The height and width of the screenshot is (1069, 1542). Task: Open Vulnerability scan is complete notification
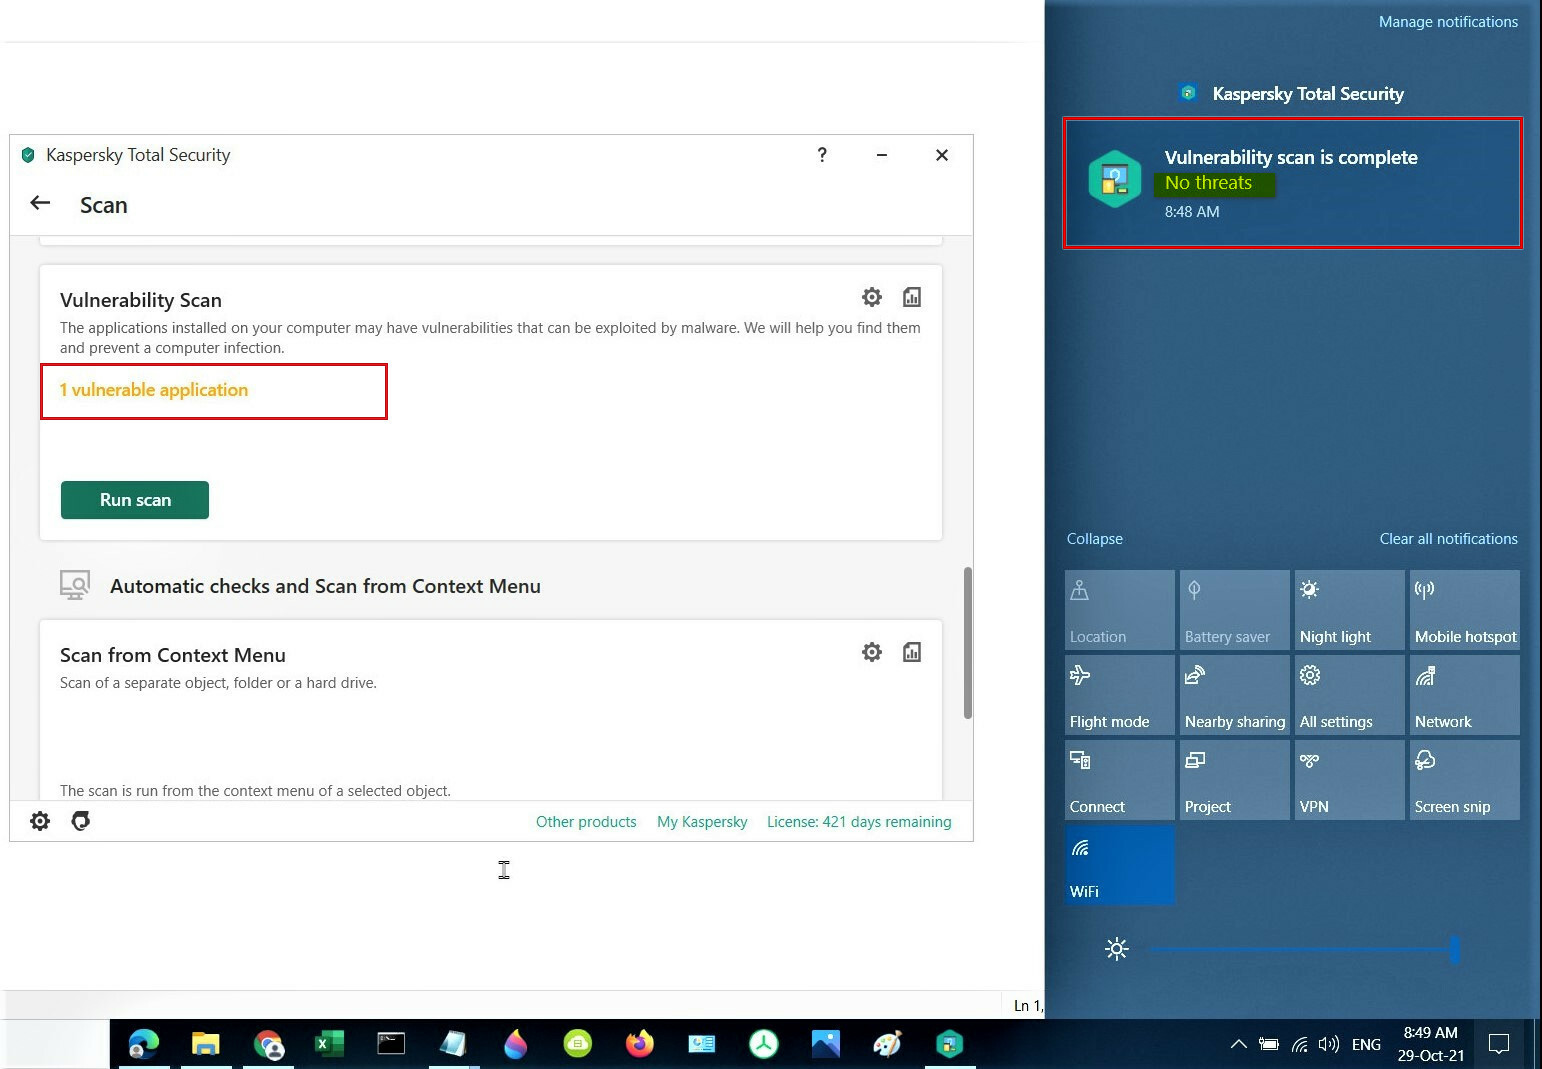pyautogui.click(x=1292, y=183)
